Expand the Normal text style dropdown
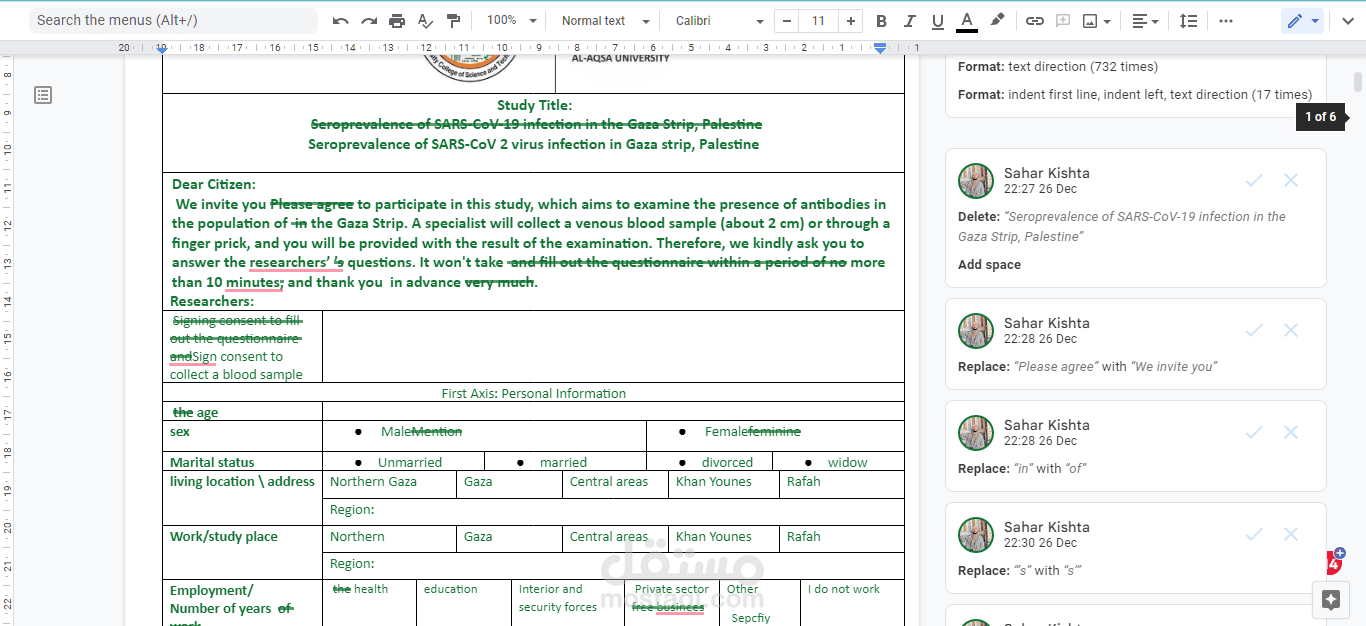 (604, 21)
